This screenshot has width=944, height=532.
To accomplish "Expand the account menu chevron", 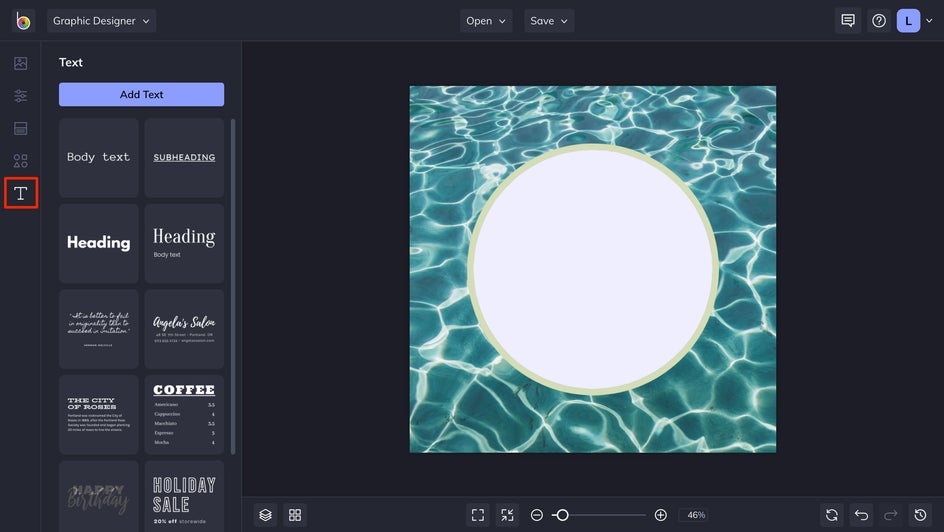I will pos(929,21).
